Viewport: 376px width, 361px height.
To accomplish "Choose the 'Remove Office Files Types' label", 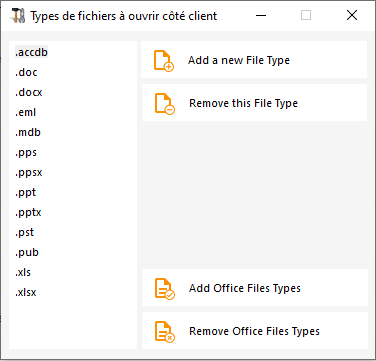I will pyautogui.click(x=254, y=331).
